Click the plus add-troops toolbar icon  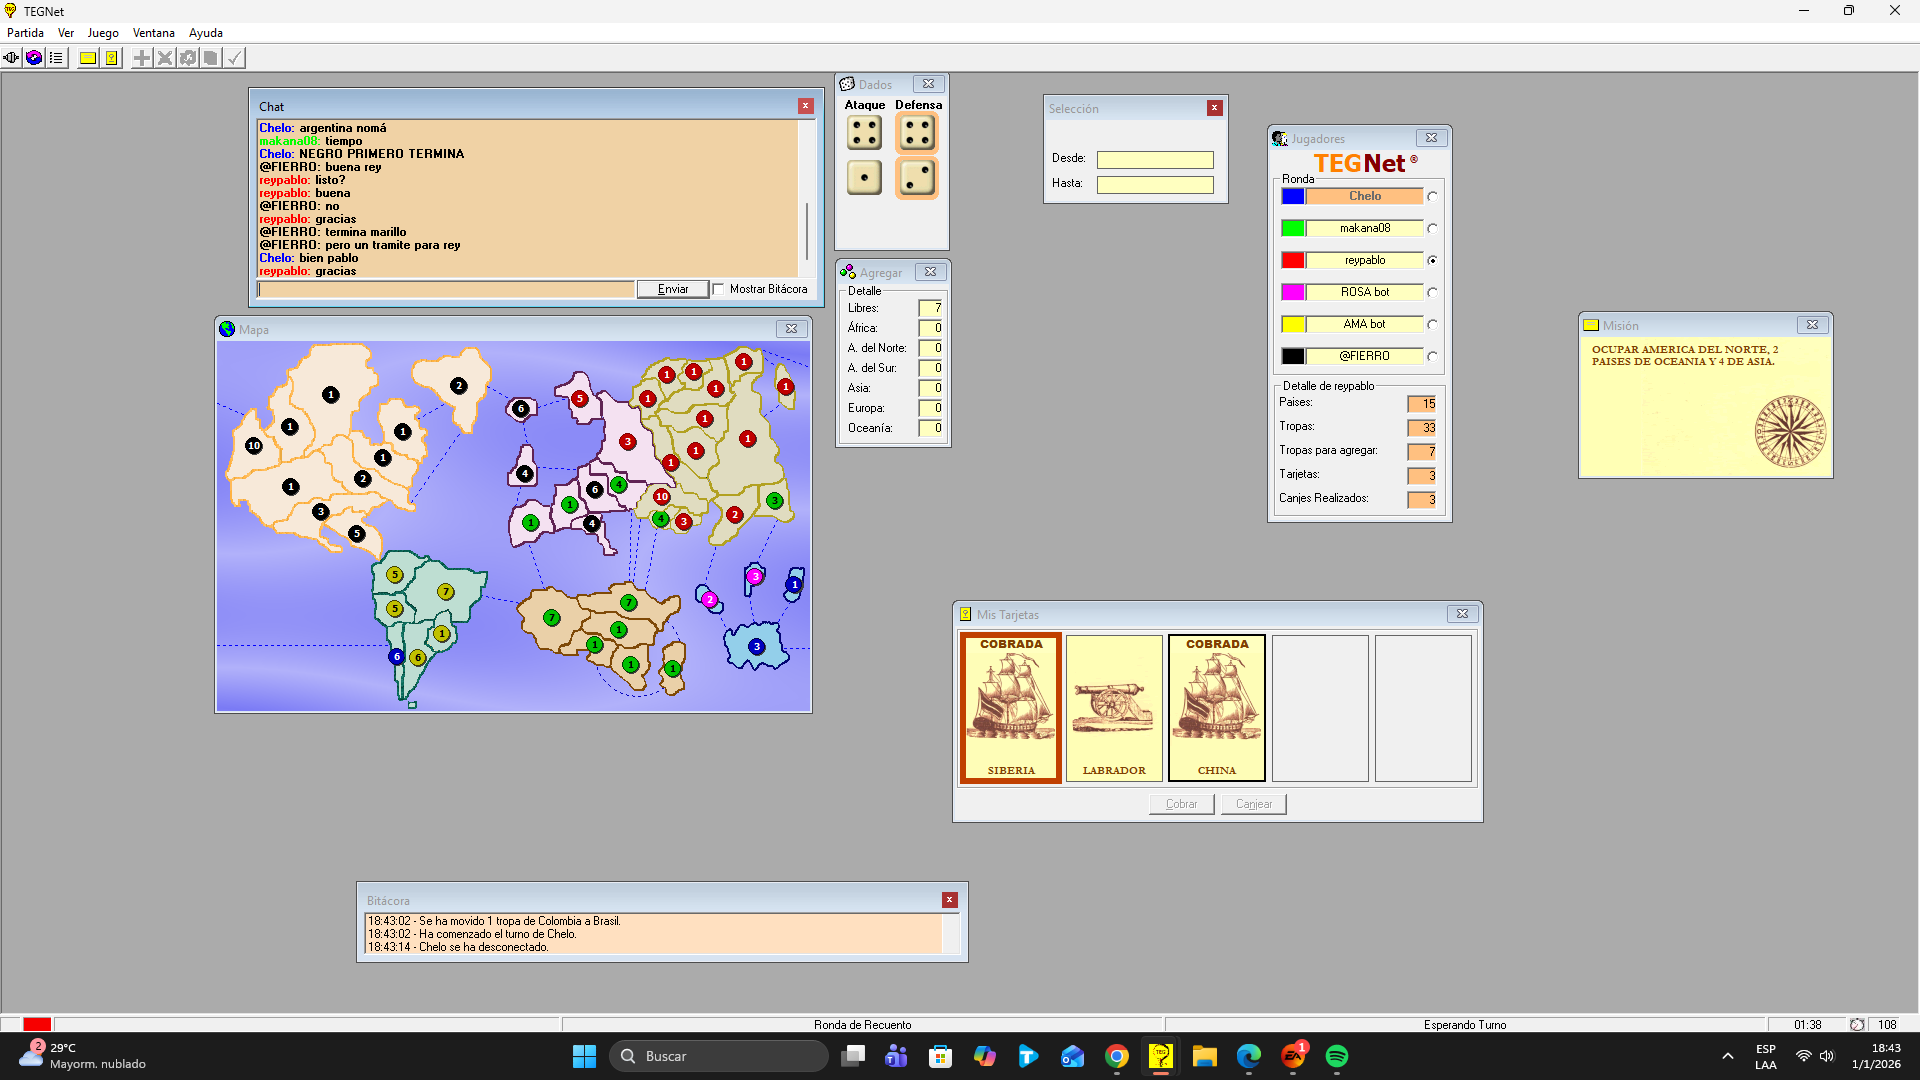142,58
